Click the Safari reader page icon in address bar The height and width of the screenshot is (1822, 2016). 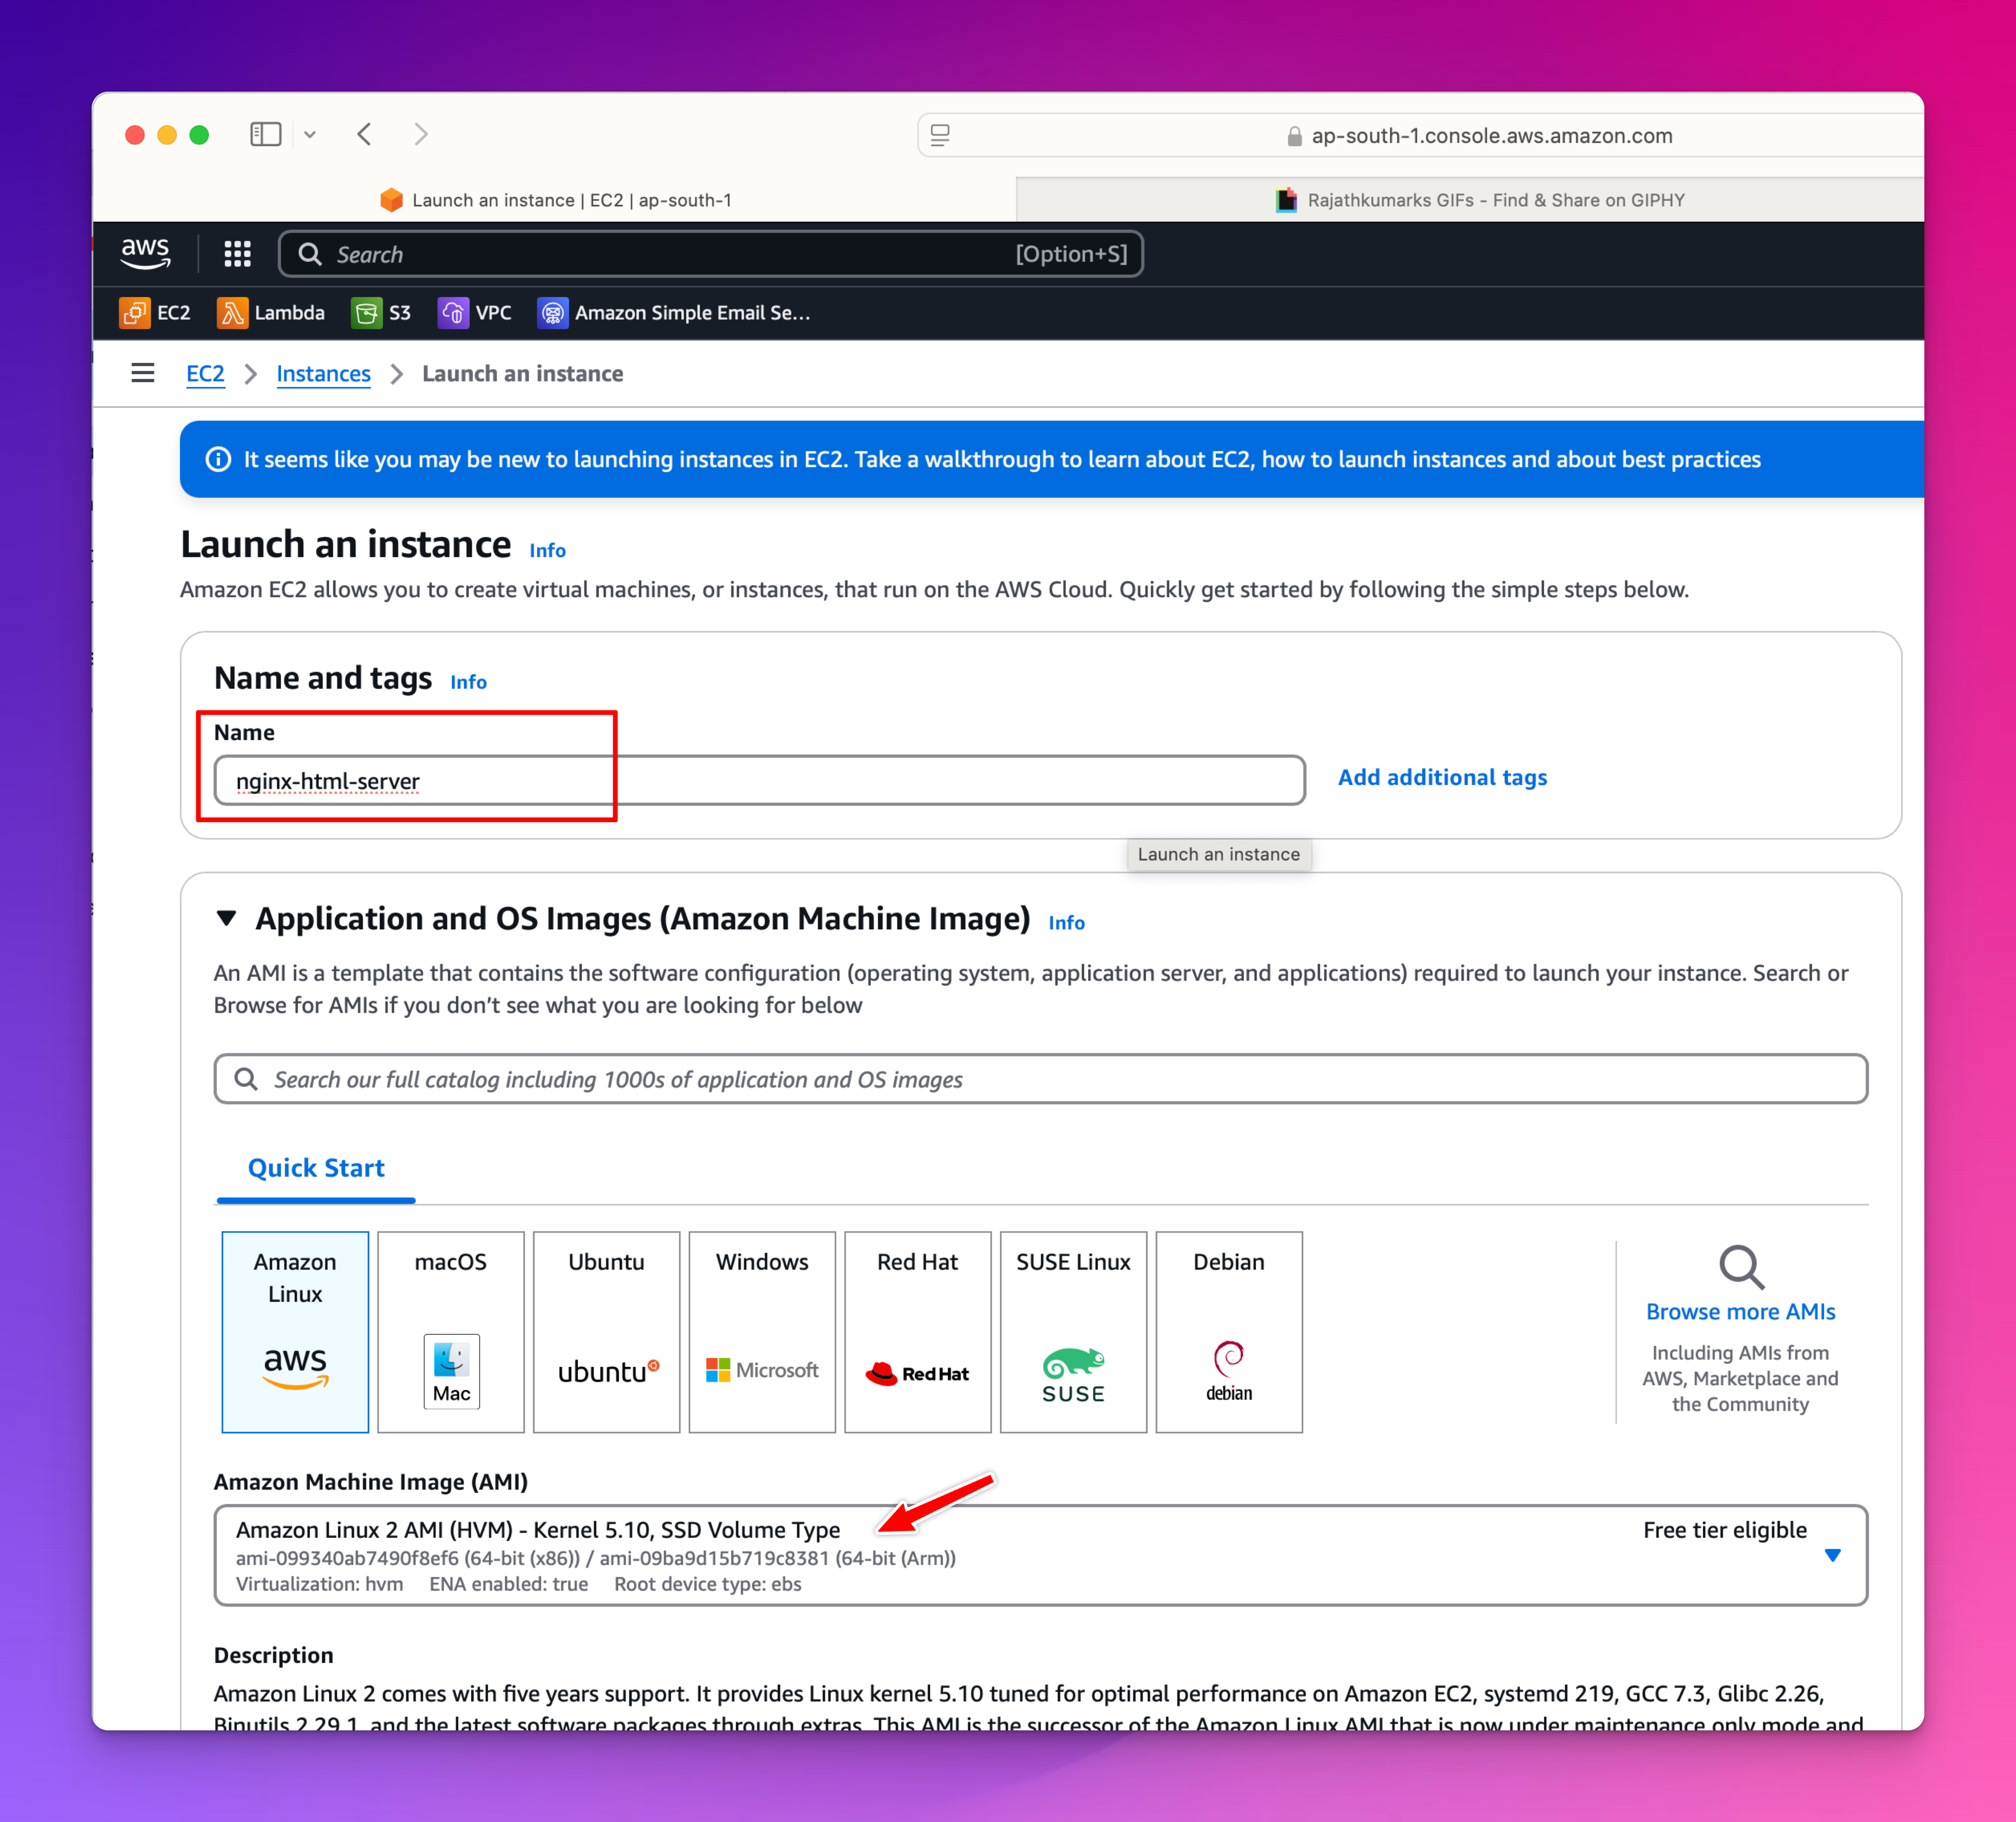coord(940,135)
